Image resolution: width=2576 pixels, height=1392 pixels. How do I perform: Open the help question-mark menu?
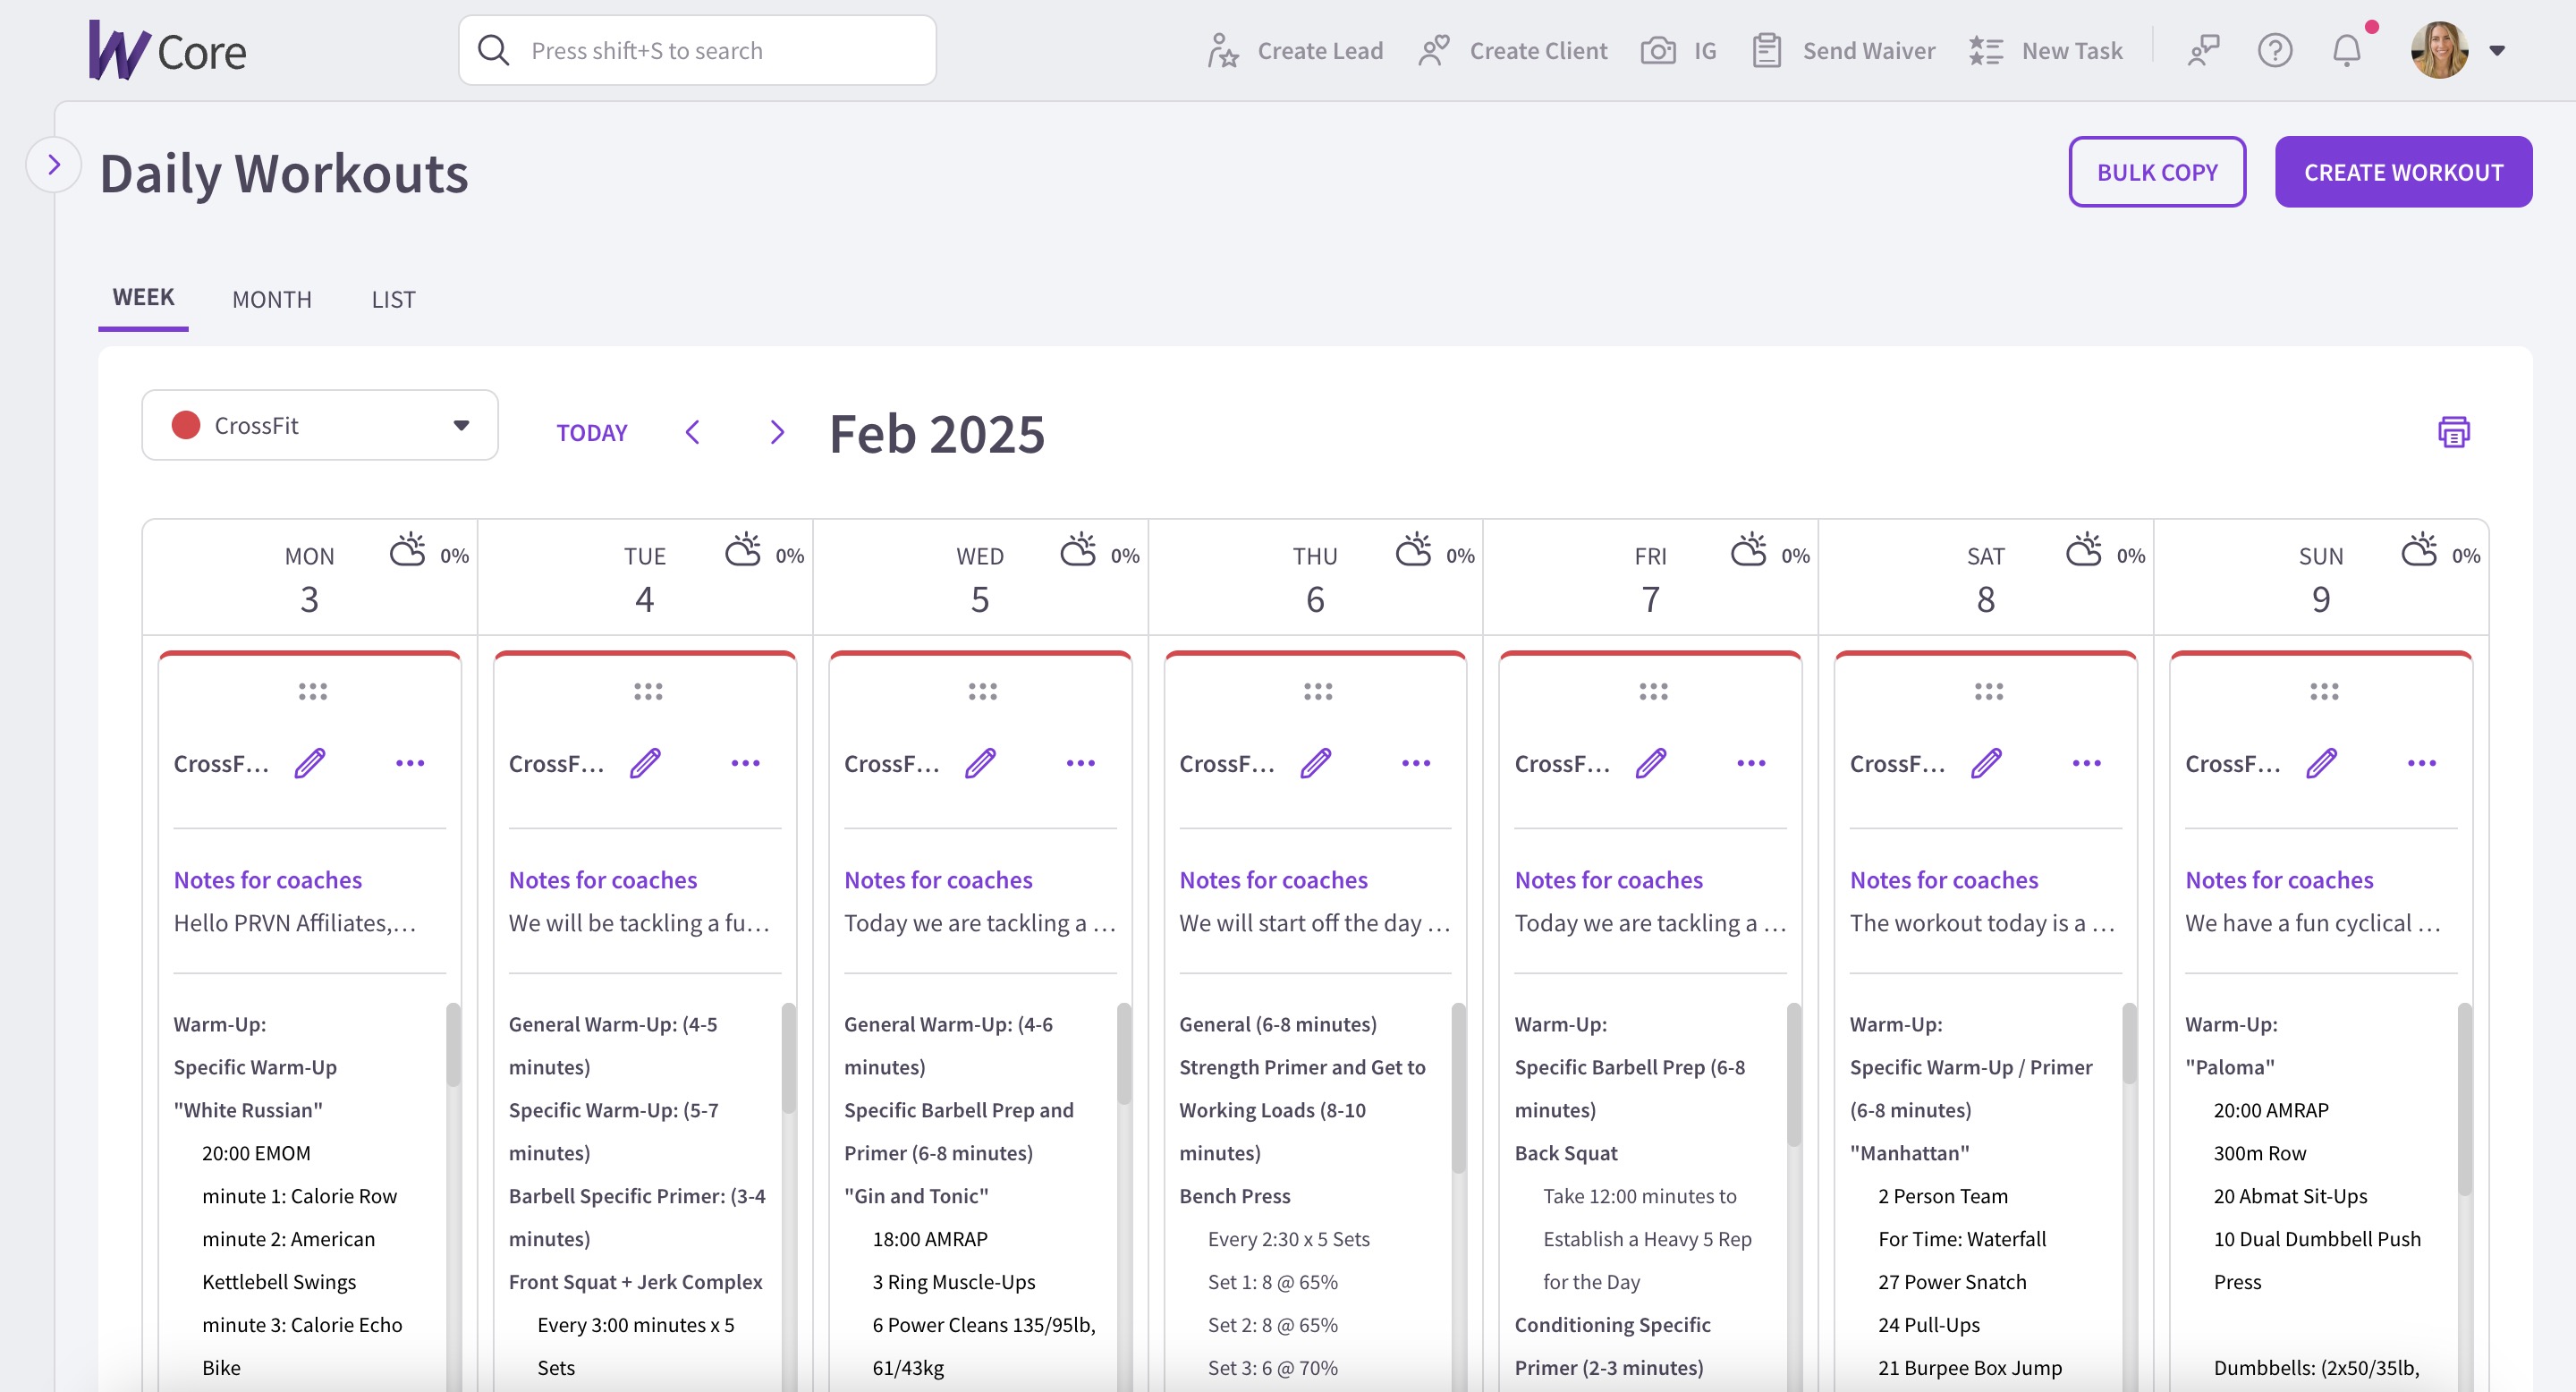(2275, 50)
